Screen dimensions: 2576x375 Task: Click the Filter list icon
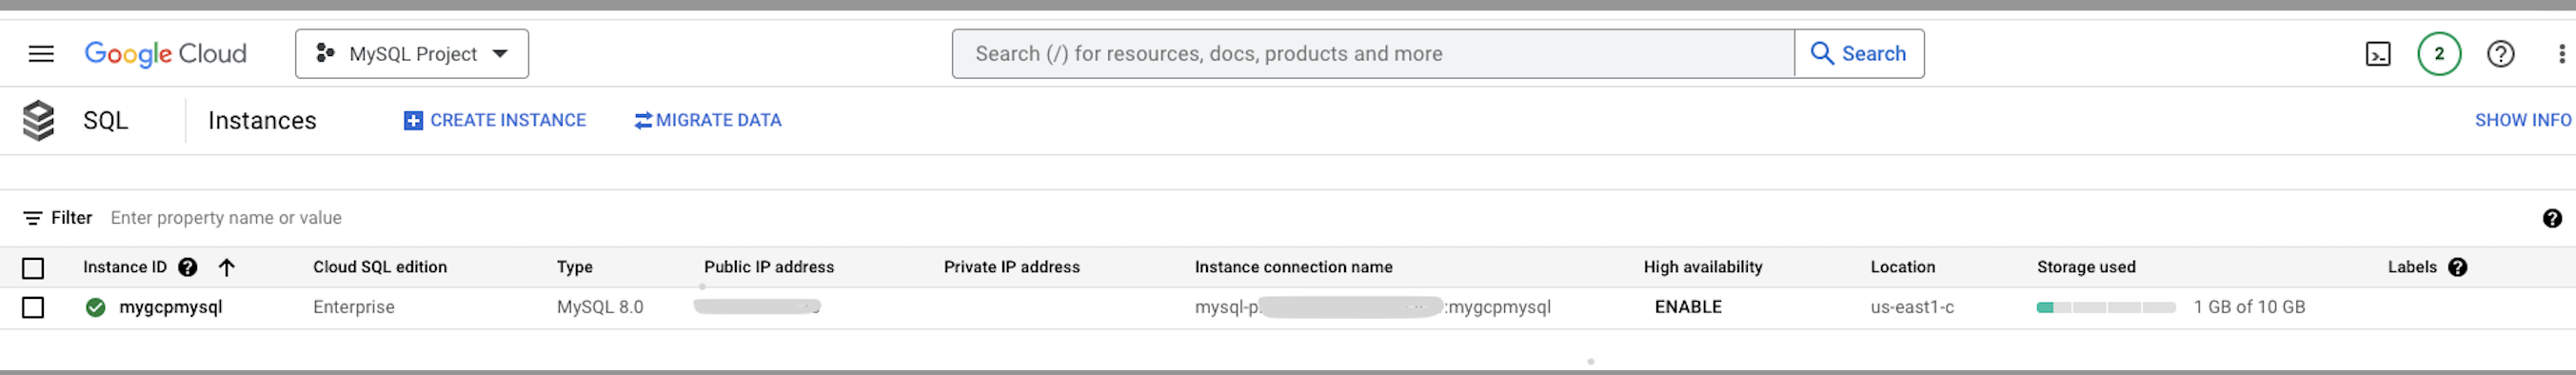pyautogui.click(x=32, y=218)
